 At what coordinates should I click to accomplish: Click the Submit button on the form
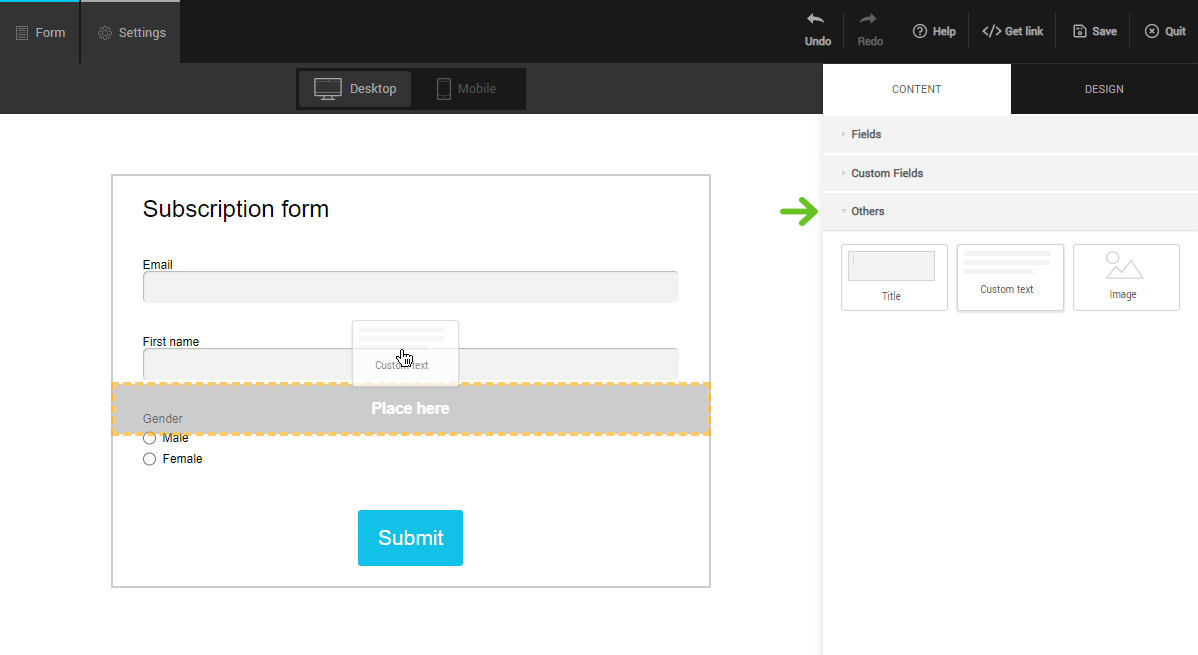410,538
